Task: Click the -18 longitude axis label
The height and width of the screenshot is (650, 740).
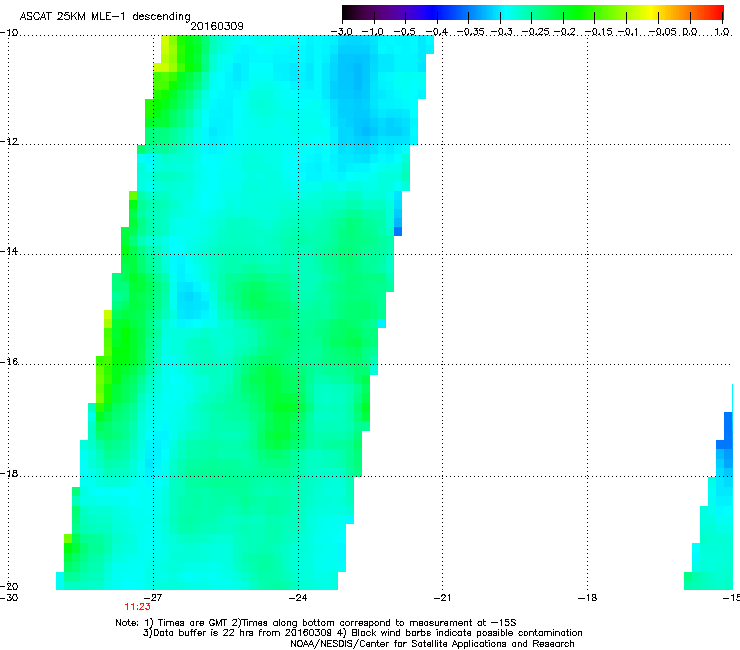Action: tap(587, 598)
